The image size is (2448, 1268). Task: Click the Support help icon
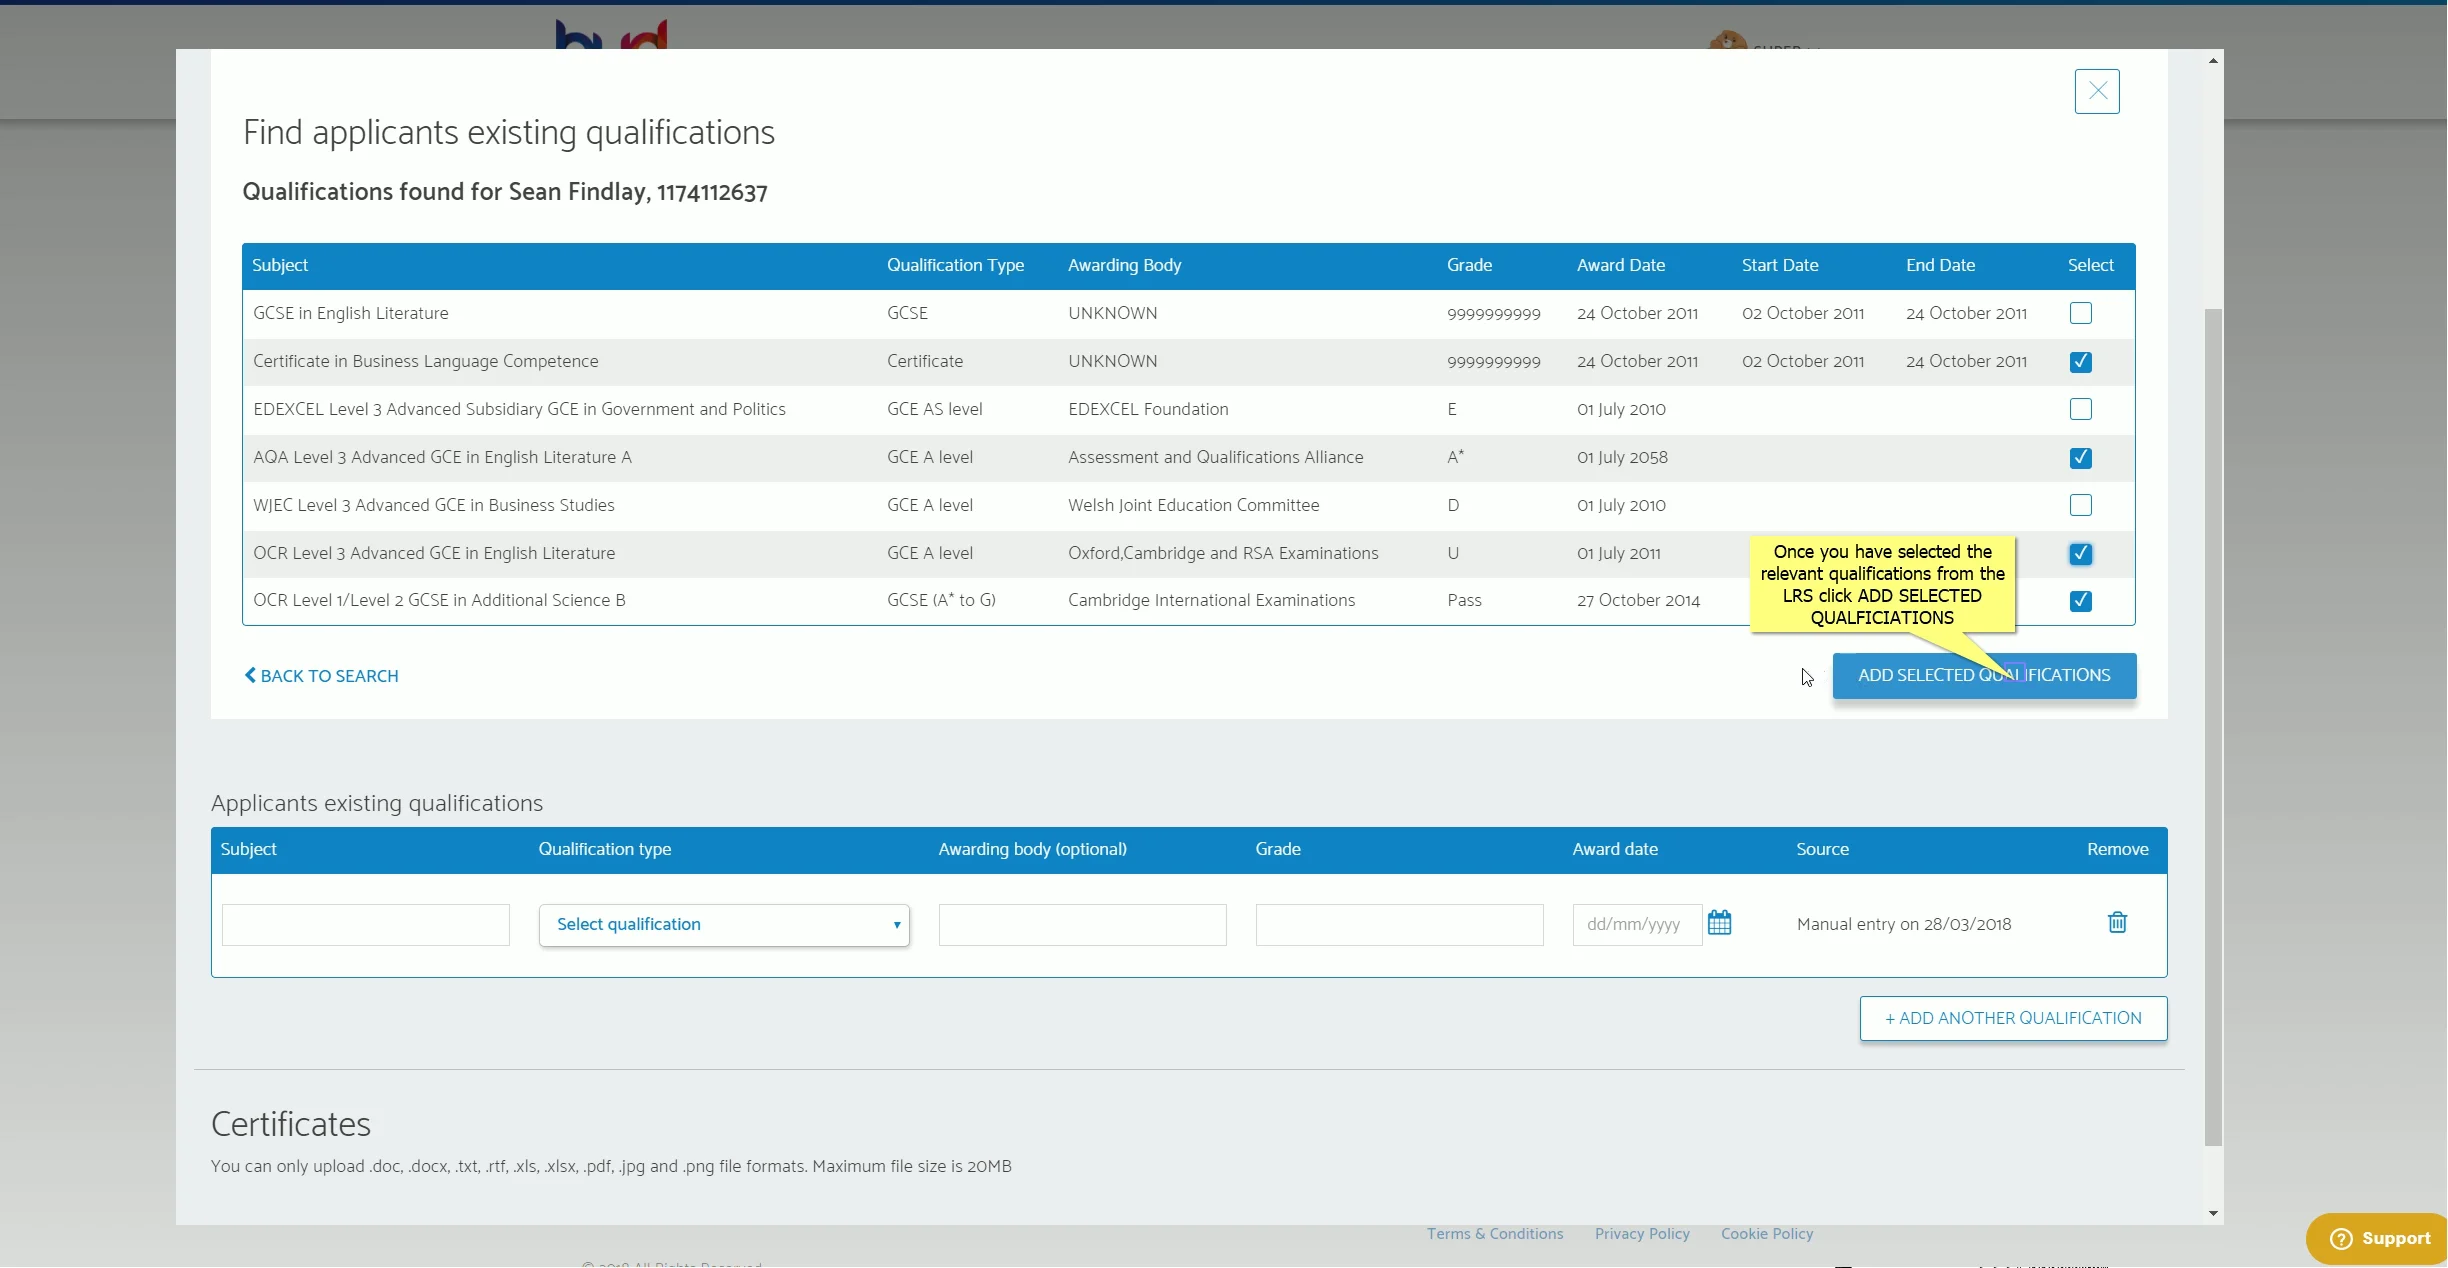[2341, 1238]
